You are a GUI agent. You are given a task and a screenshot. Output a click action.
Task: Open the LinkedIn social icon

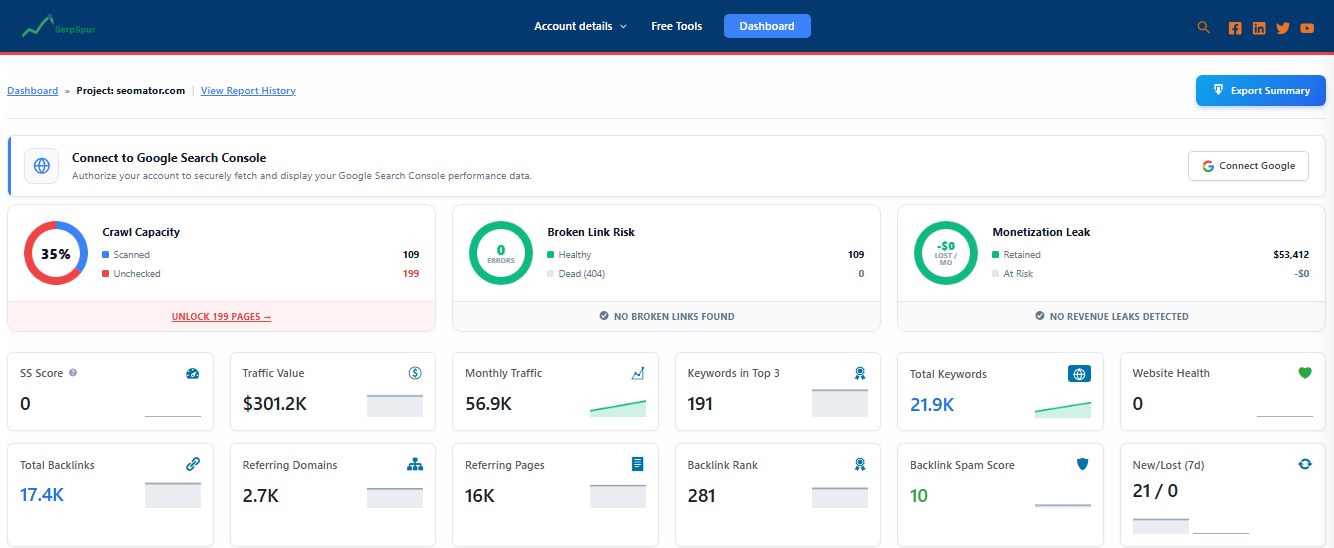(x=1259, y=28)
